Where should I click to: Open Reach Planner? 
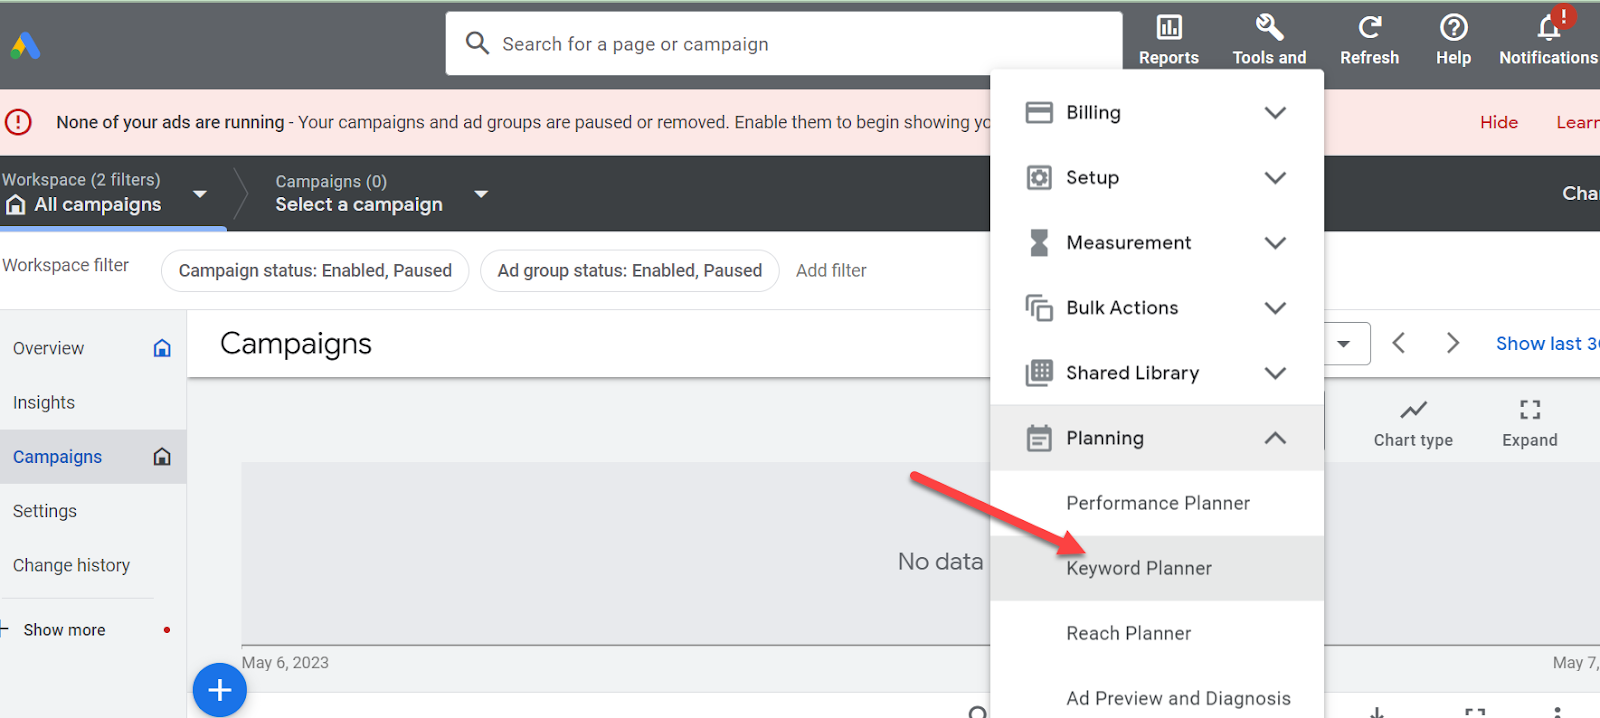coord(1157,633)
